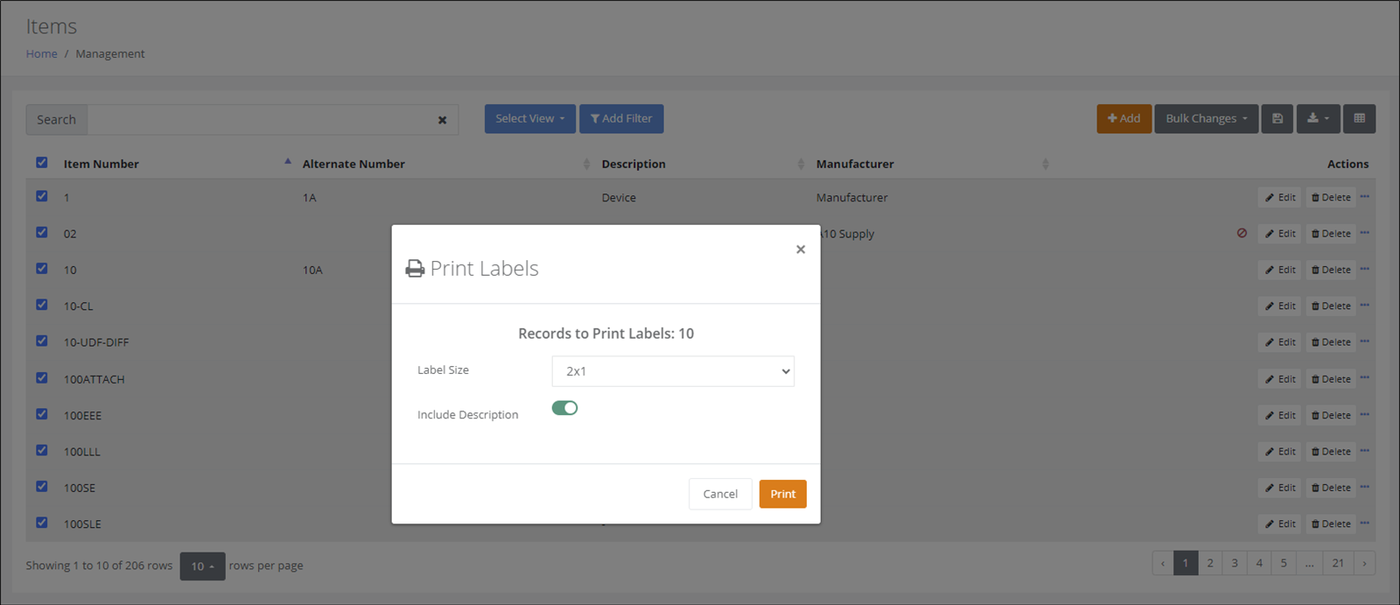Uncheck the checkbox for item 10-UDF-DIFF
1400x605 pixels.
(41, 341)
